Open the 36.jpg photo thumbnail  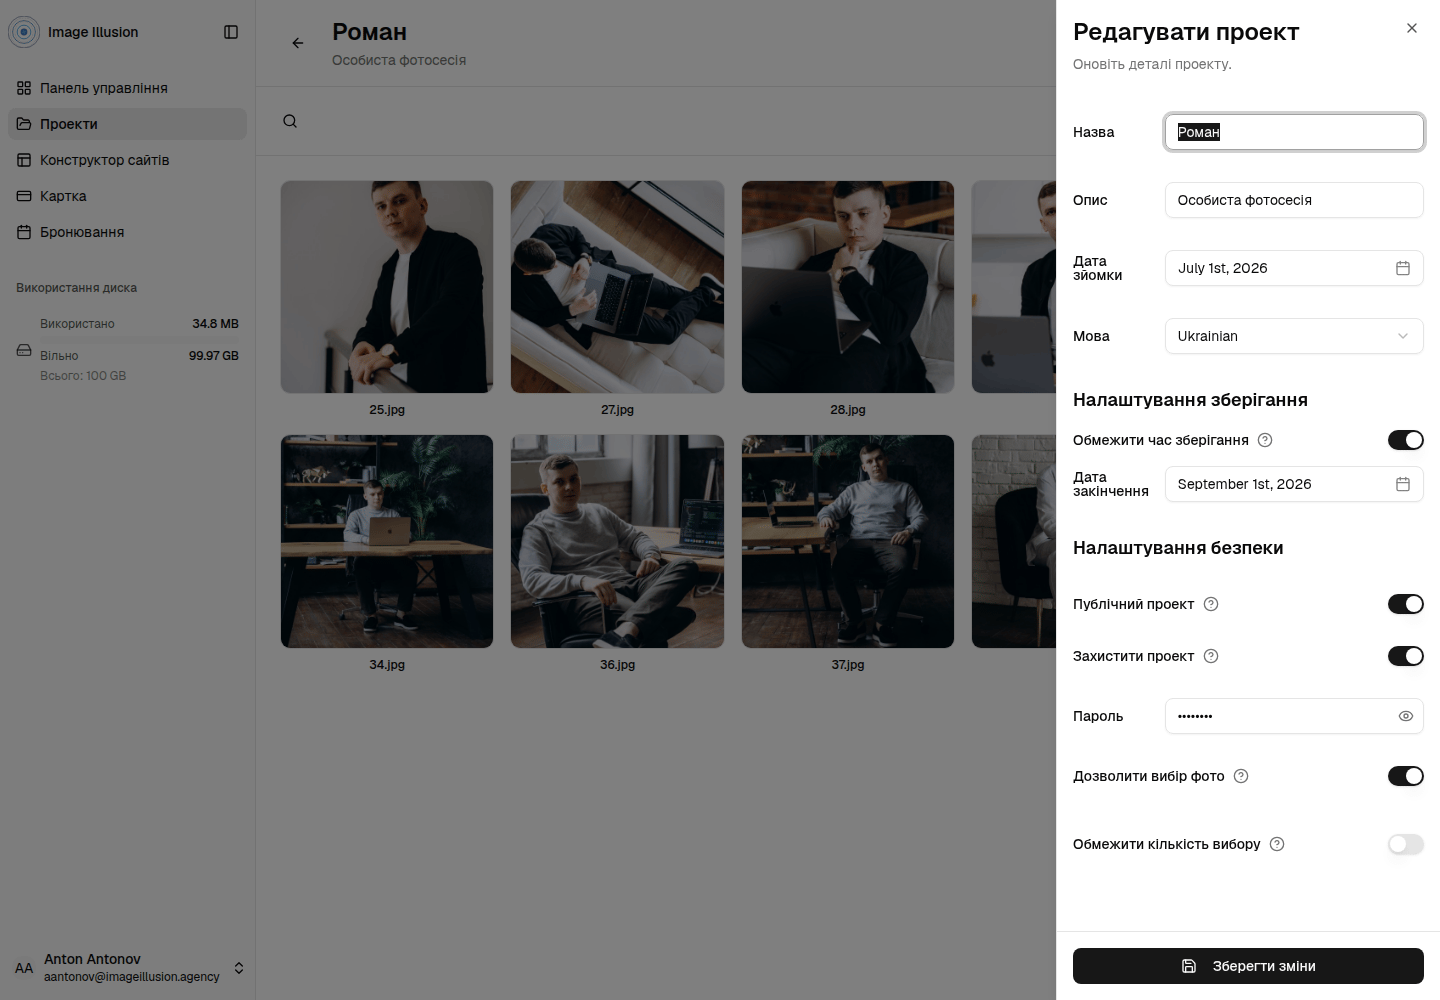(617, 541)
